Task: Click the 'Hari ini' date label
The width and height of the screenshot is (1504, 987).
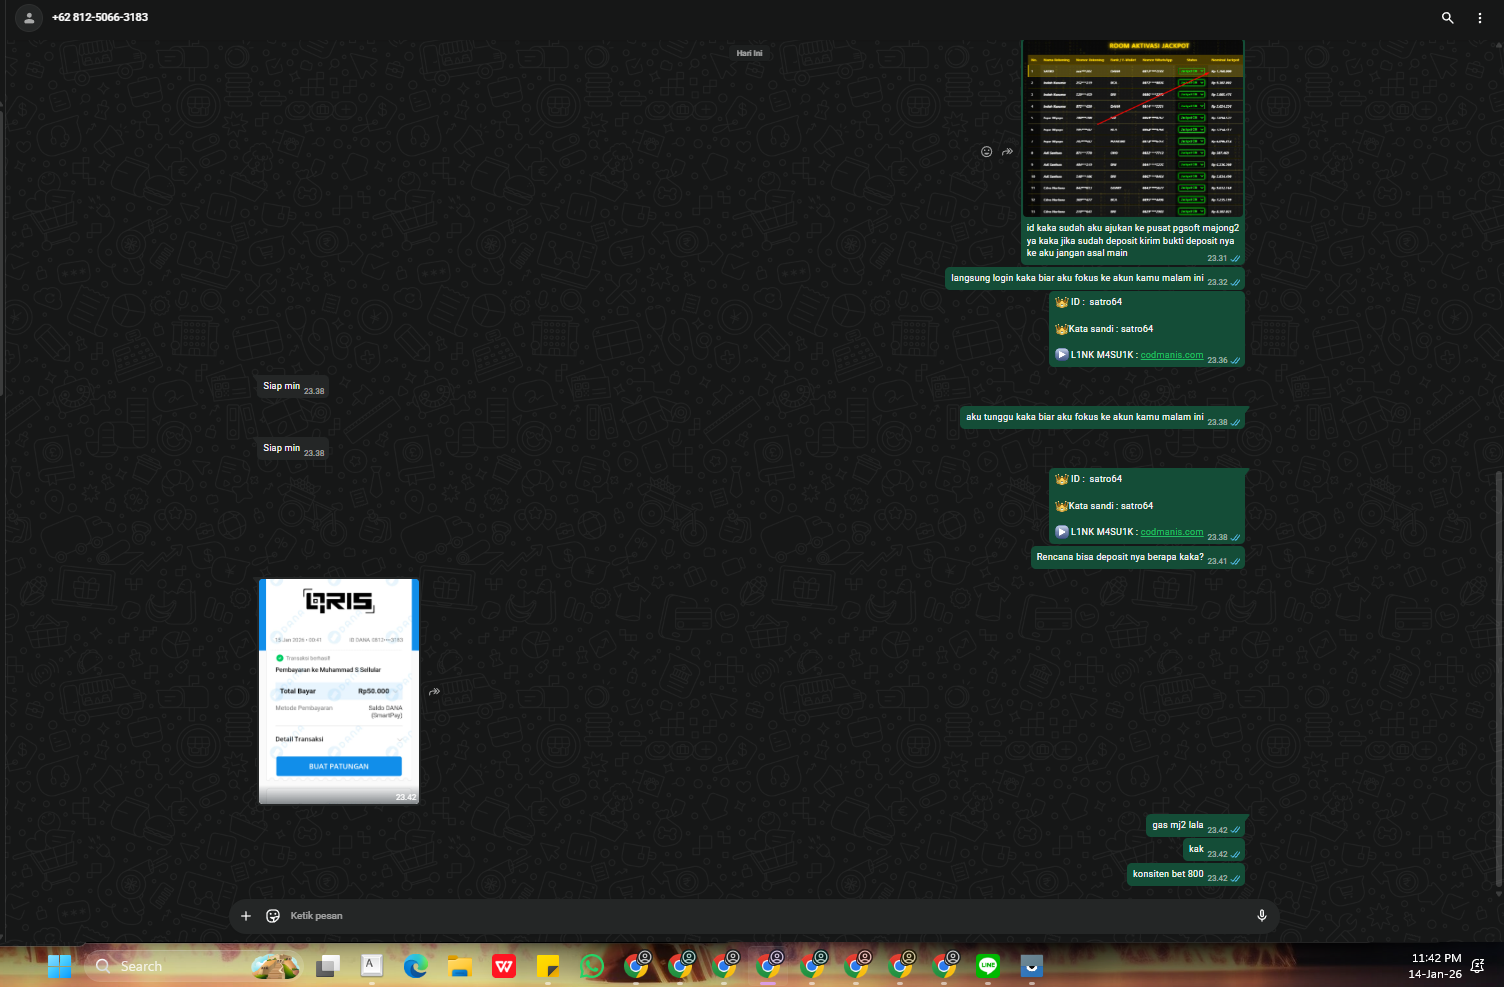Action: coord(749,53)
